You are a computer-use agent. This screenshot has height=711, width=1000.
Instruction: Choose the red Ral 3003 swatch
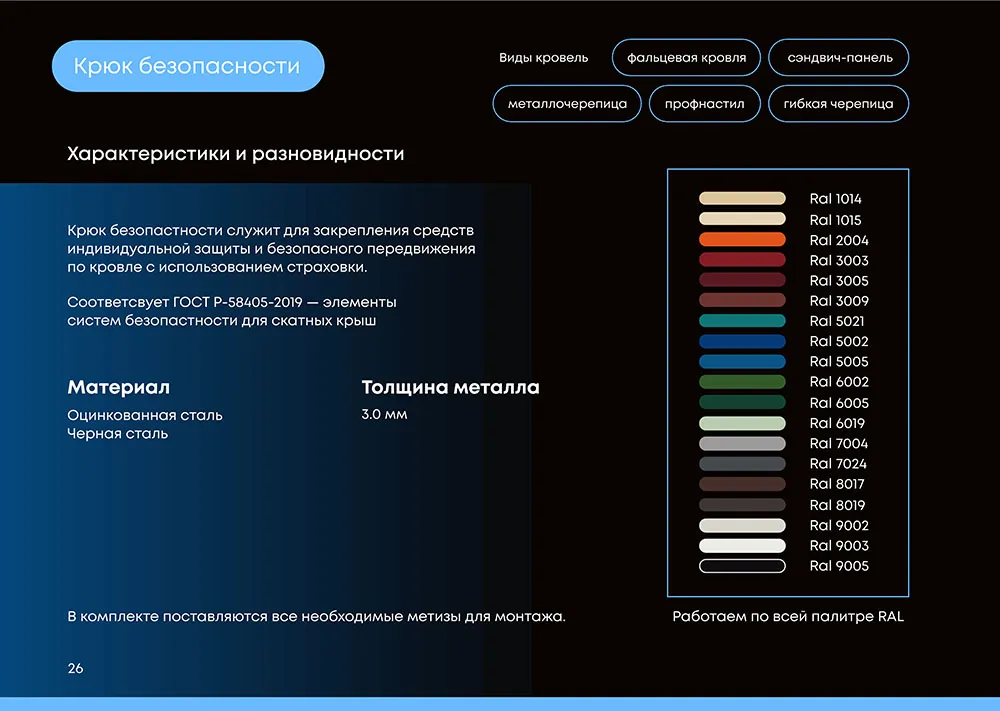click(x=742, y=260)
